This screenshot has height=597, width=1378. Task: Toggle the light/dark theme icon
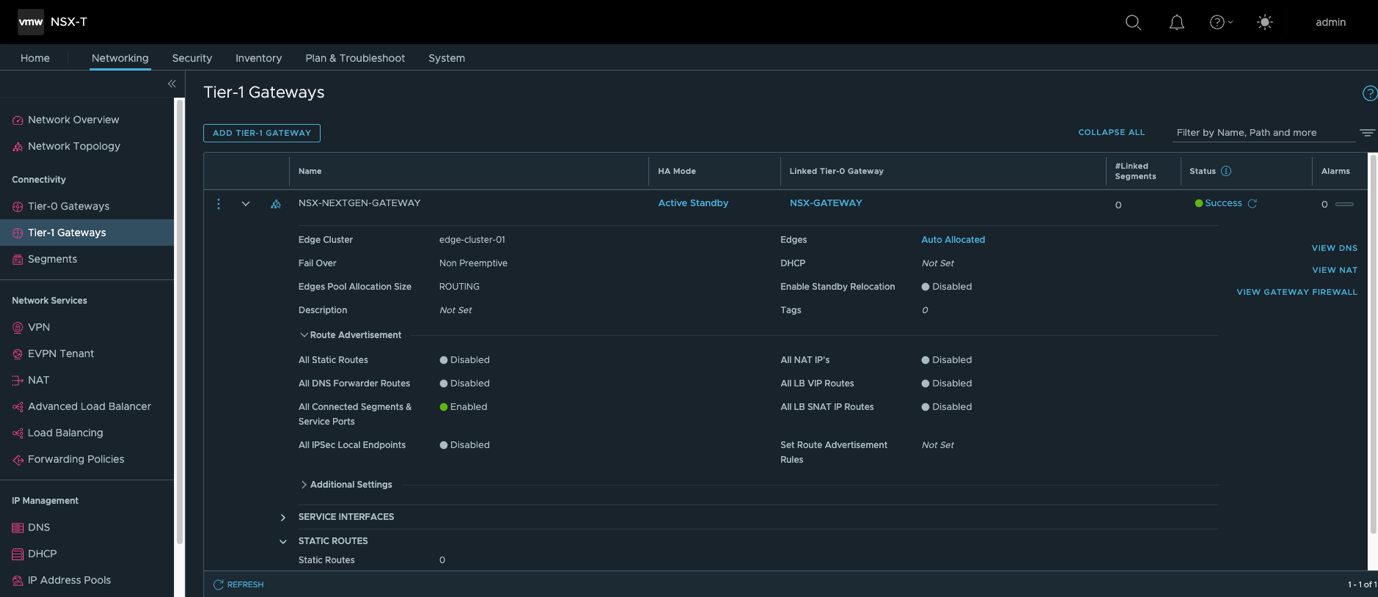pos(1265,22)
